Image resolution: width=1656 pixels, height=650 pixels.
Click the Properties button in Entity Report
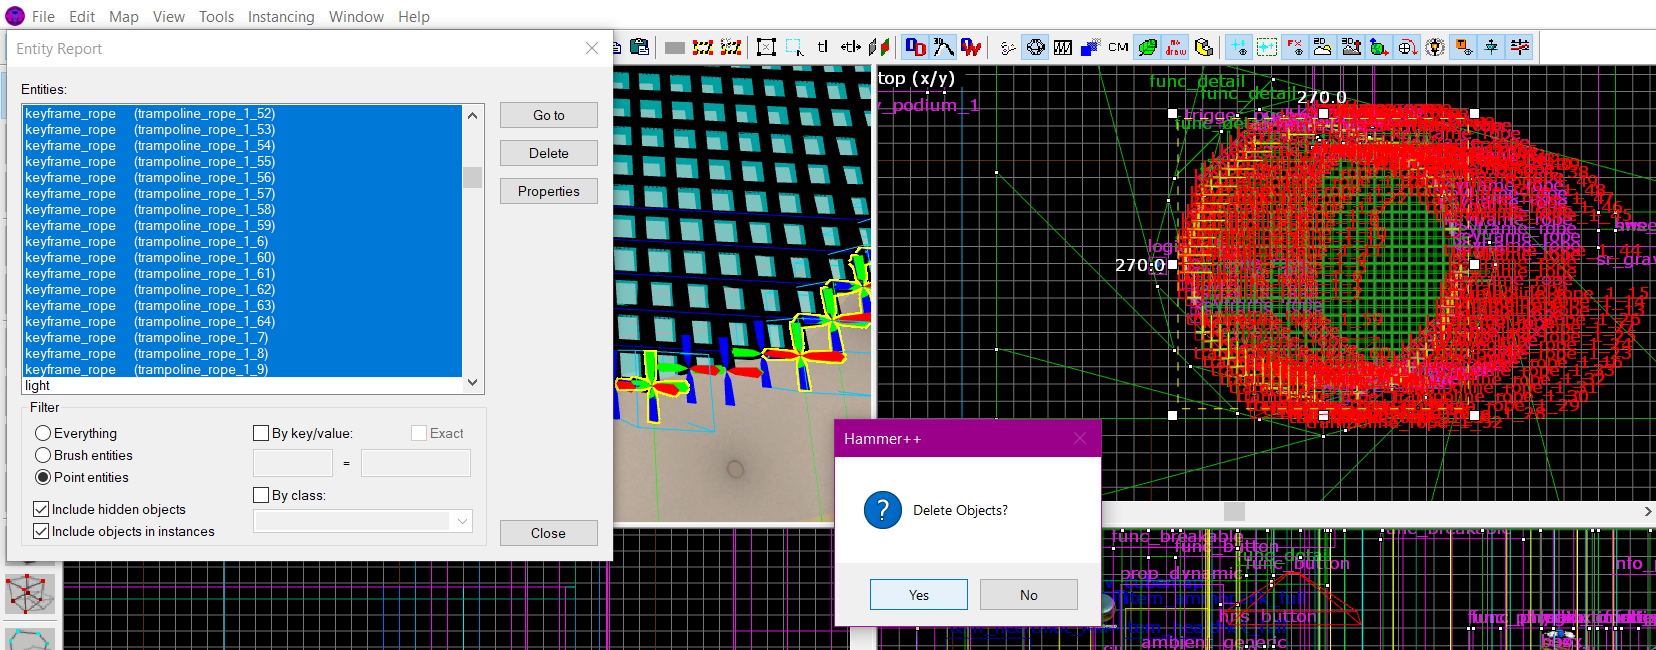[x=548, y=191]
